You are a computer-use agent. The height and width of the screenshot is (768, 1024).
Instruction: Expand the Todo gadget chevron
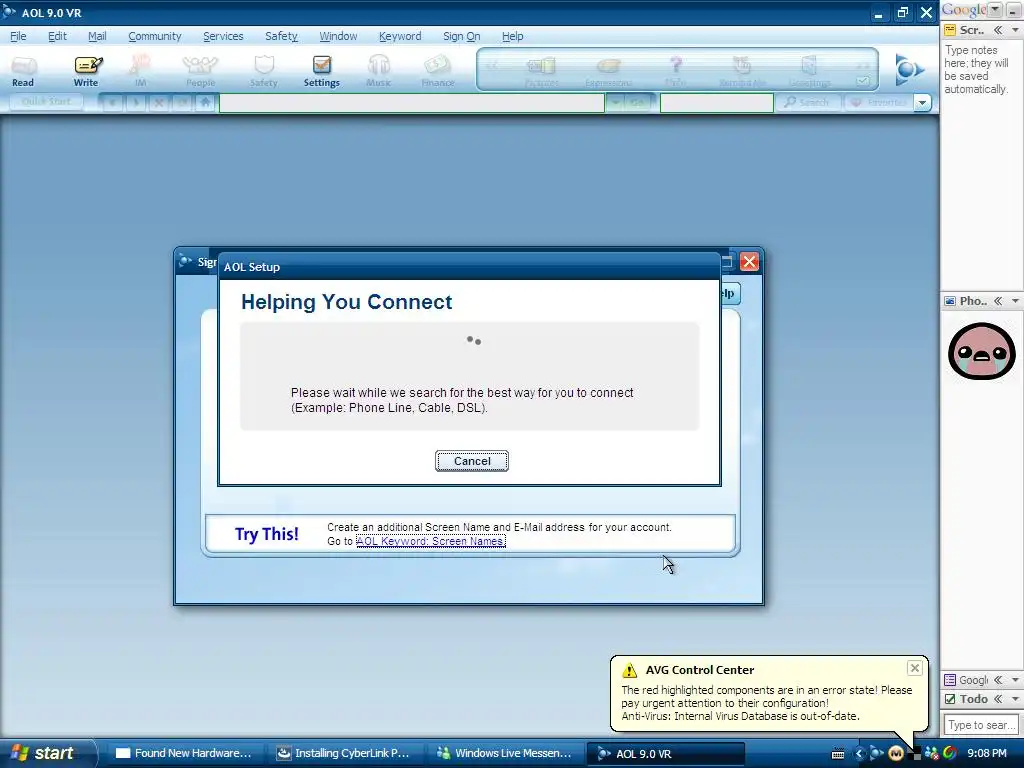tap(998, 699)
